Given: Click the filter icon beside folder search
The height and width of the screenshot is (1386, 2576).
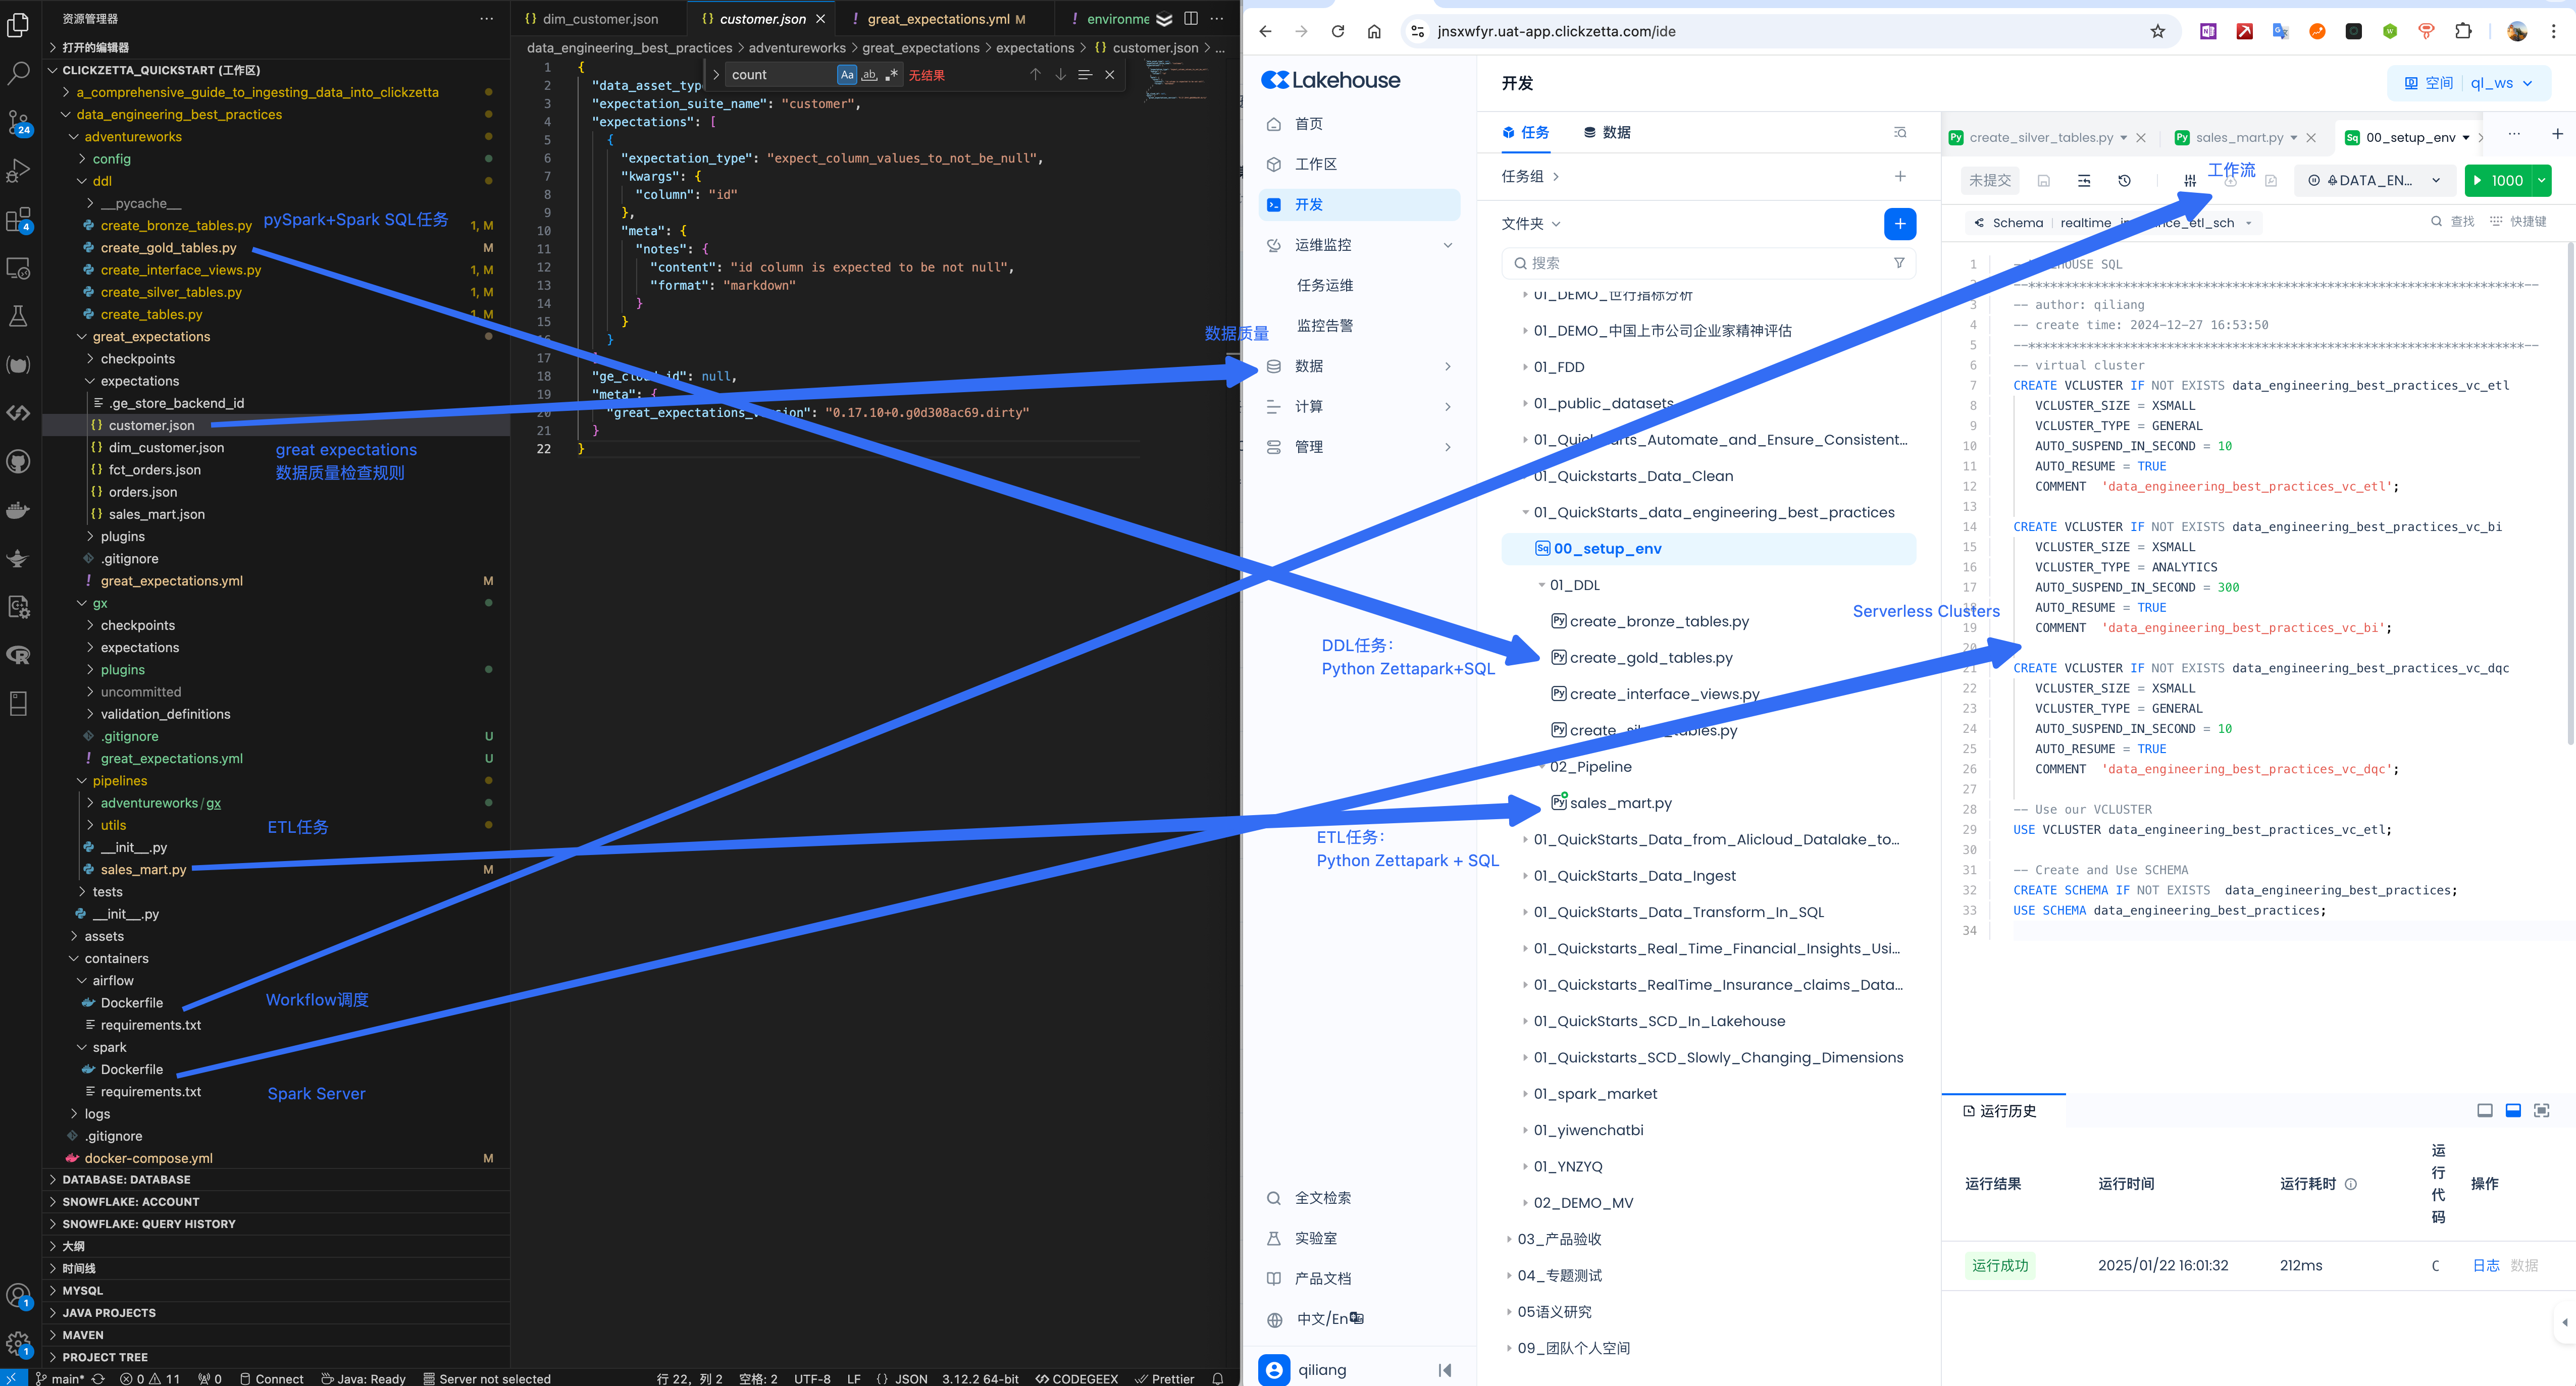Looking at the screenshot, I should pyautogui.click(x=1898, y=263).
